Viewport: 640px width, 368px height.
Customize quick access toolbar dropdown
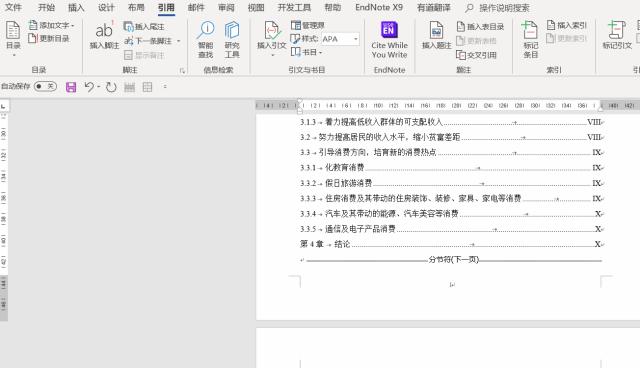click(x=165, y=86)
